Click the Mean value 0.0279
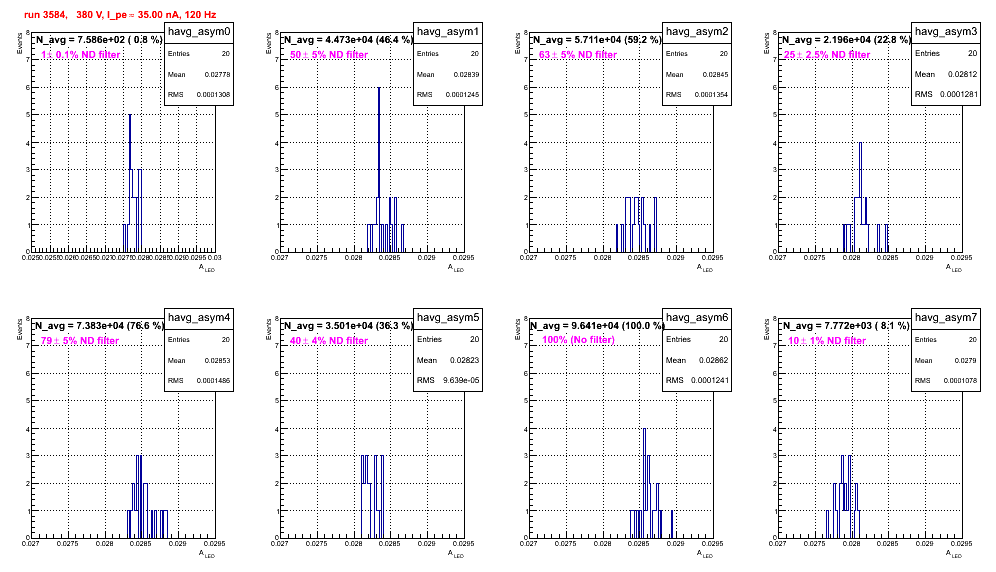Image resolution: width=996 pixels, height=572 pixels. point(966,360)
